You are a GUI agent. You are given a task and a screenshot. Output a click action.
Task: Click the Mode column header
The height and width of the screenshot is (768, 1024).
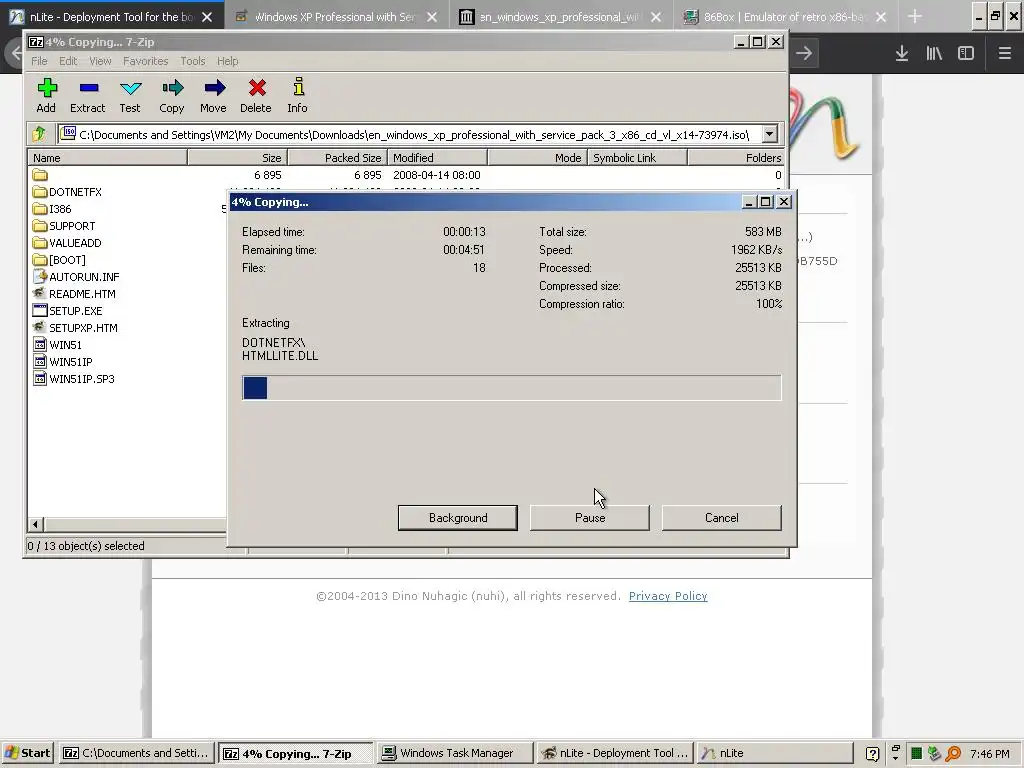[537, 157]
